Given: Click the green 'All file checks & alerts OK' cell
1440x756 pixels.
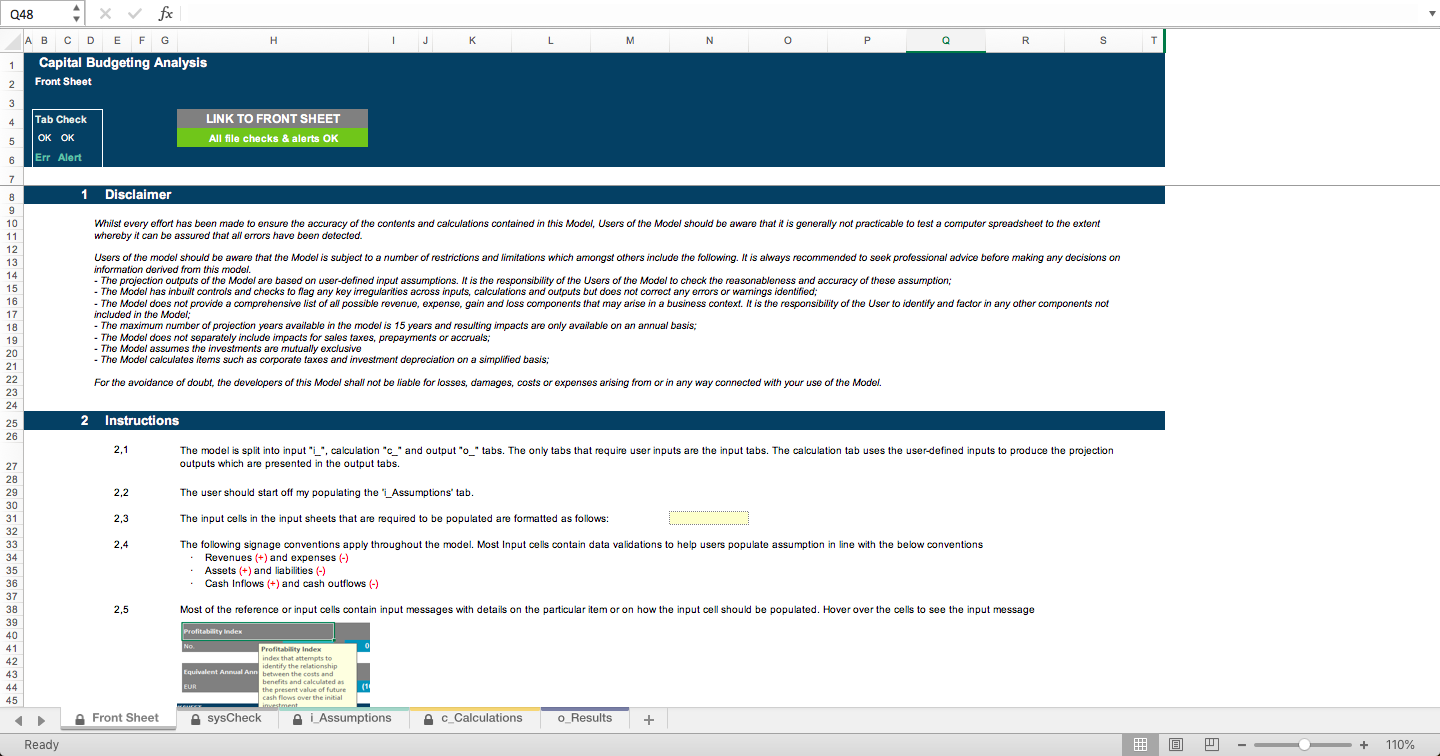Looking at the screenshot, I should point(272,138).
